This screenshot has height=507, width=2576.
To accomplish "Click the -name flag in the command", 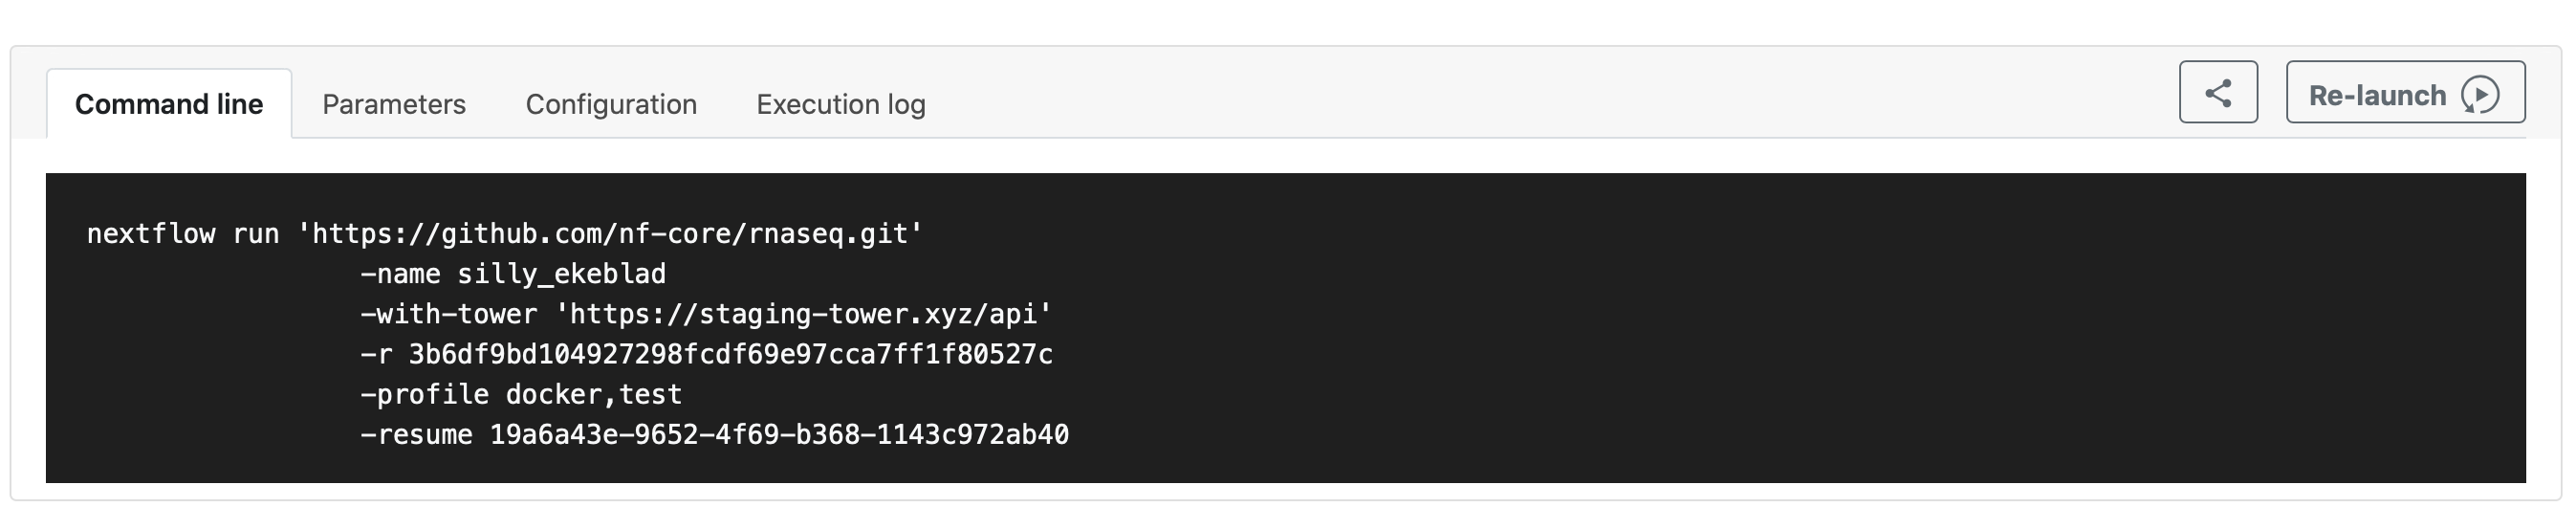I will point(400,274).
